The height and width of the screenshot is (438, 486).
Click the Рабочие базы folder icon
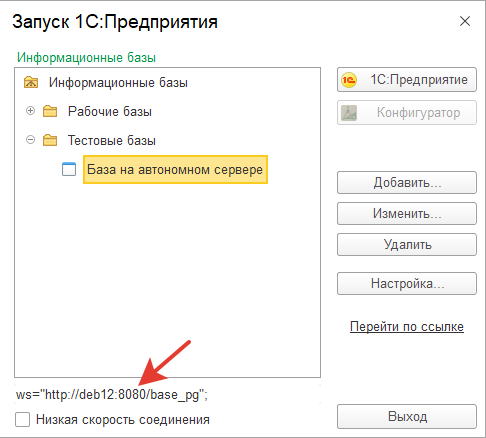50,111
